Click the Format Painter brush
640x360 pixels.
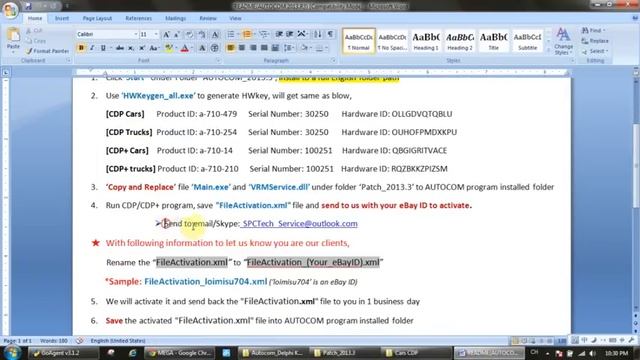click(x=29, y=51)
